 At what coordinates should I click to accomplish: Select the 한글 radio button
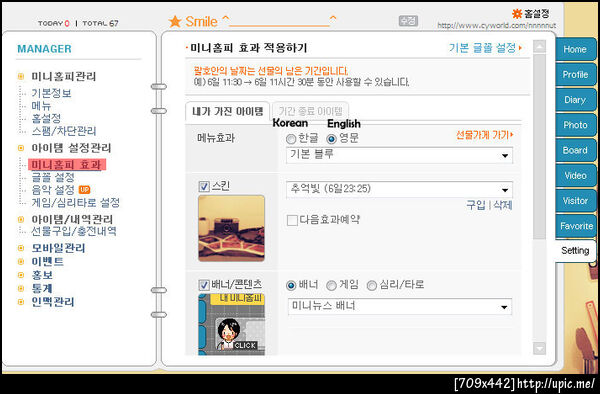[x=291, y=139]
